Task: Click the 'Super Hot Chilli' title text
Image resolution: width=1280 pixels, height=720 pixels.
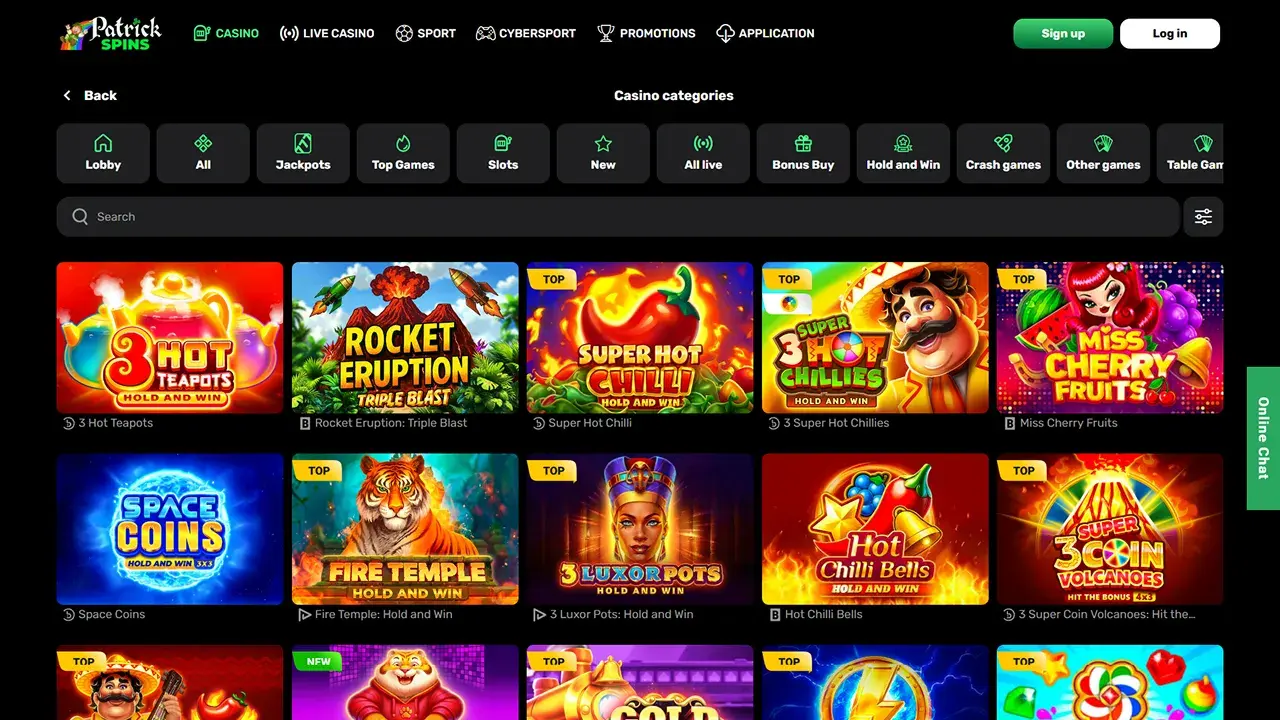Action: pyautogui.click(x=590, y=423)
